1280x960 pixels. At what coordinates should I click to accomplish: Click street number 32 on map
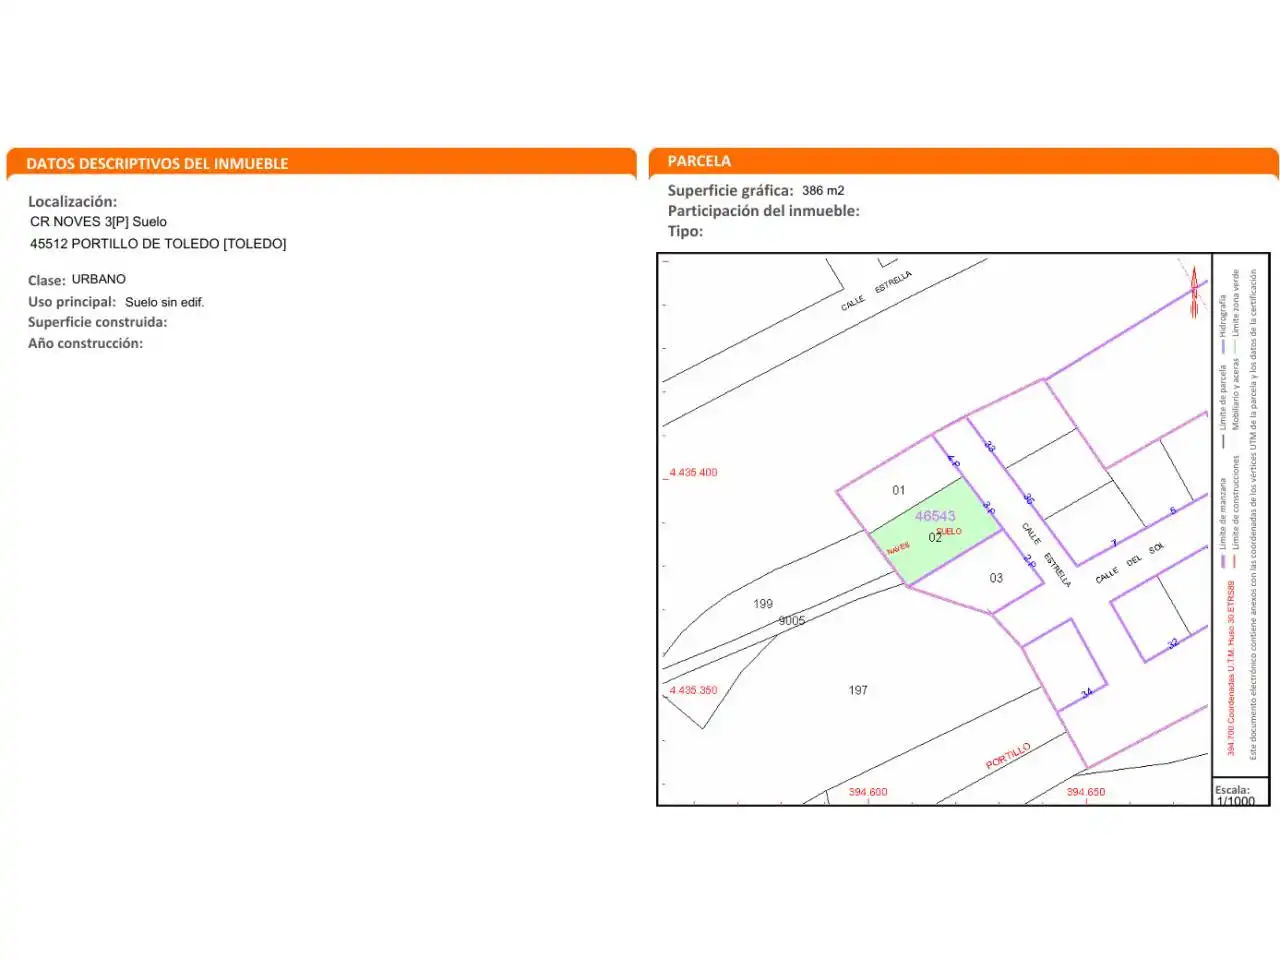[1173, 643]
